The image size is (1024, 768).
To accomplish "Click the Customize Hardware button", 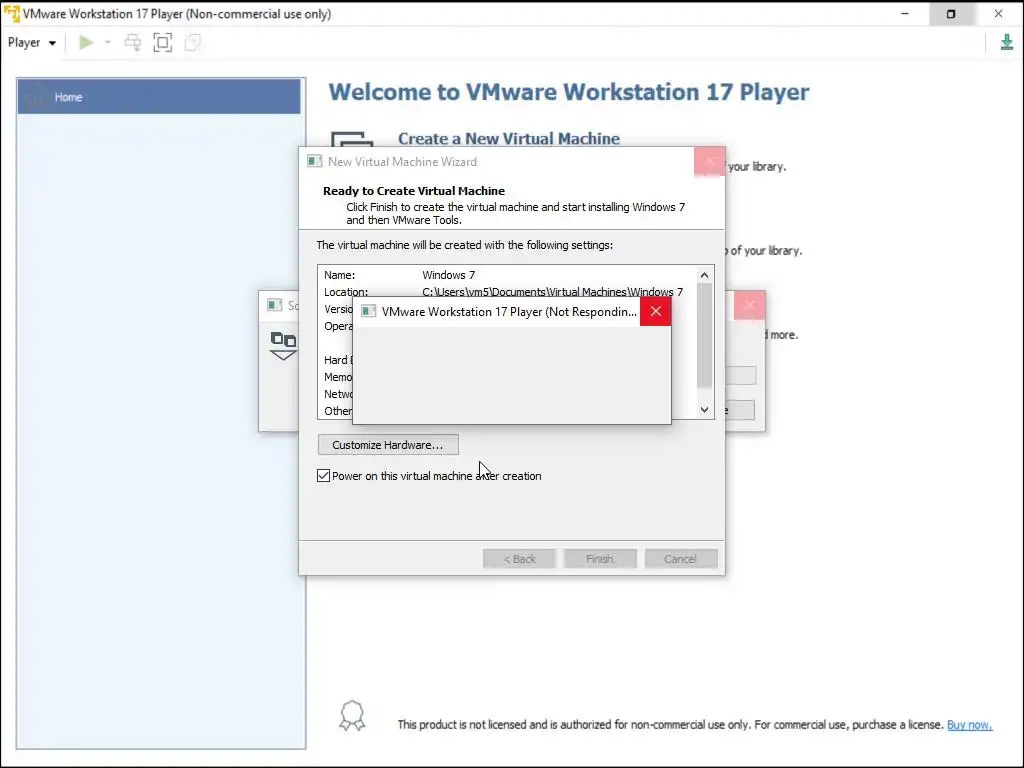I will click(388, 445).
